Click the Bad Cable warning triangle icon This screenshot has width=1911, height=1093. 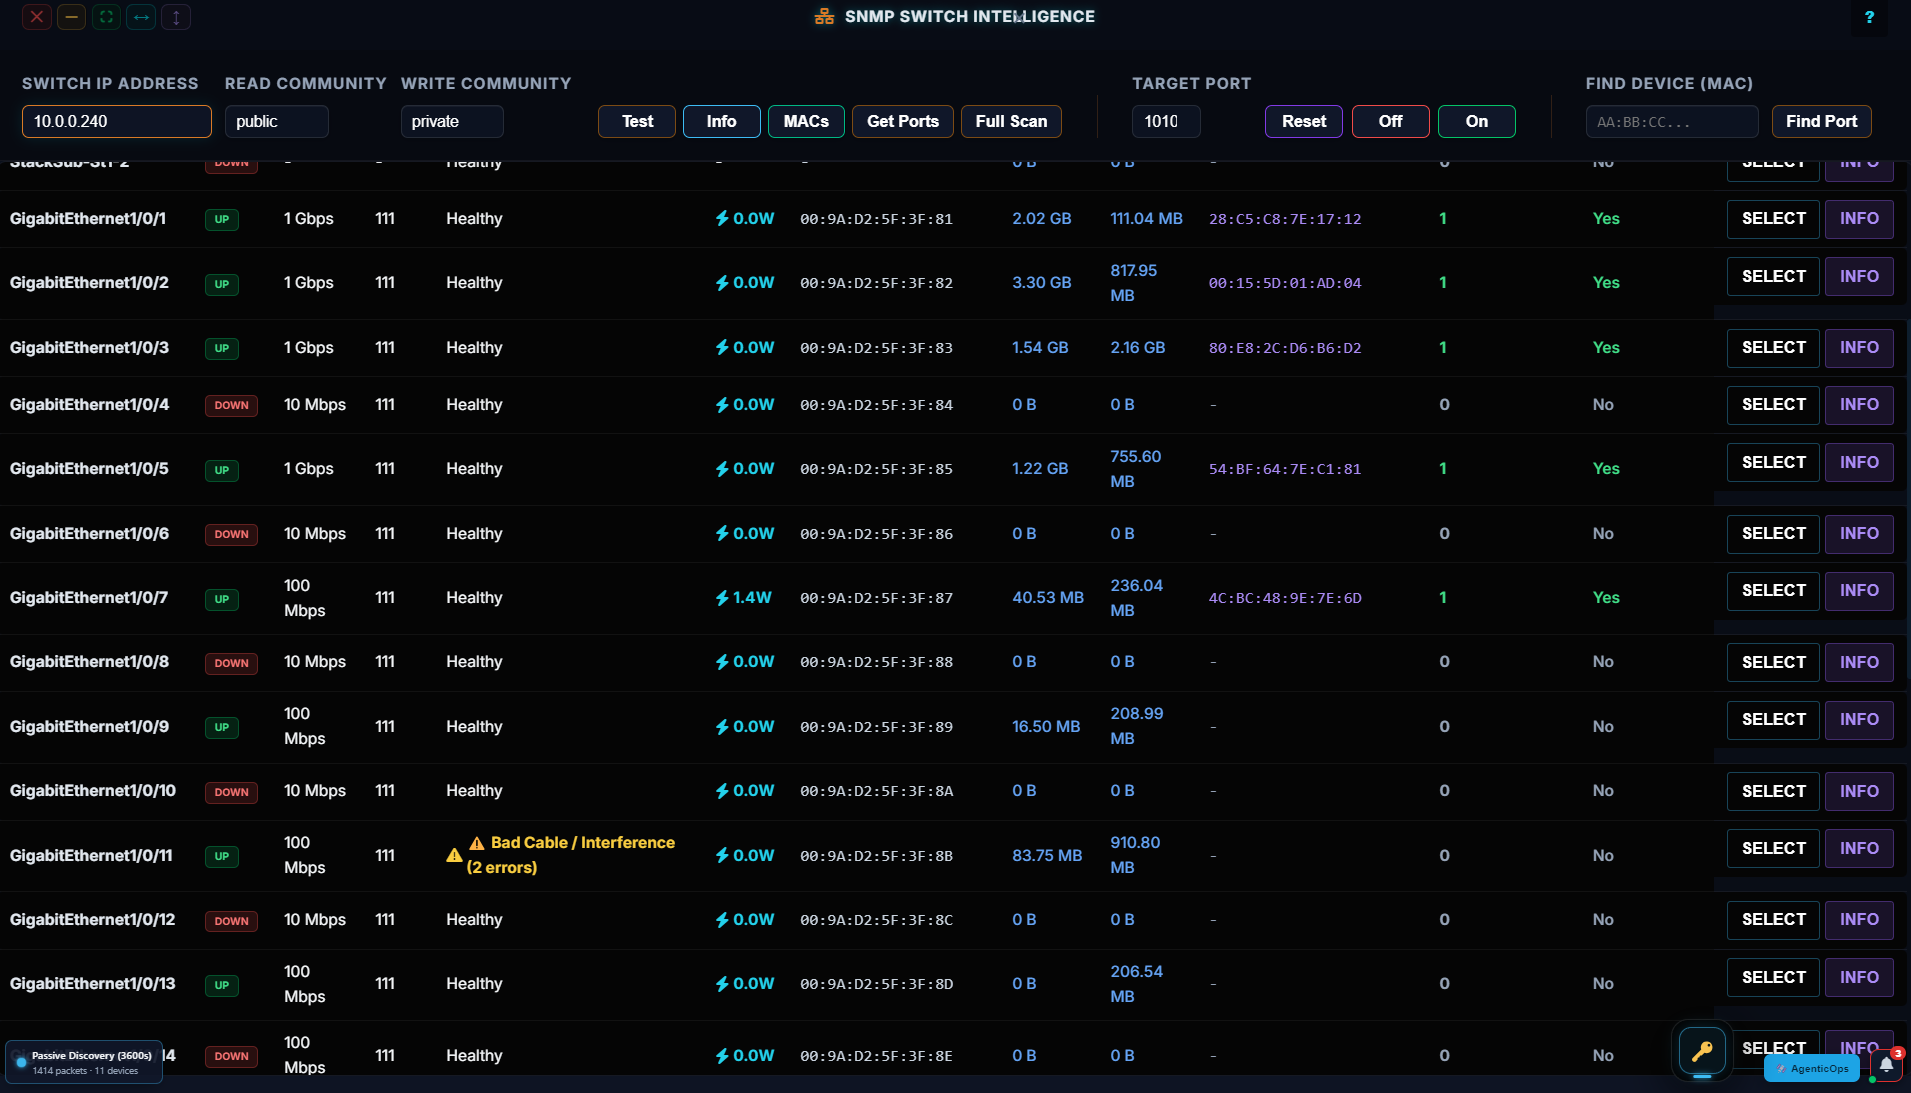pos(454,855)
